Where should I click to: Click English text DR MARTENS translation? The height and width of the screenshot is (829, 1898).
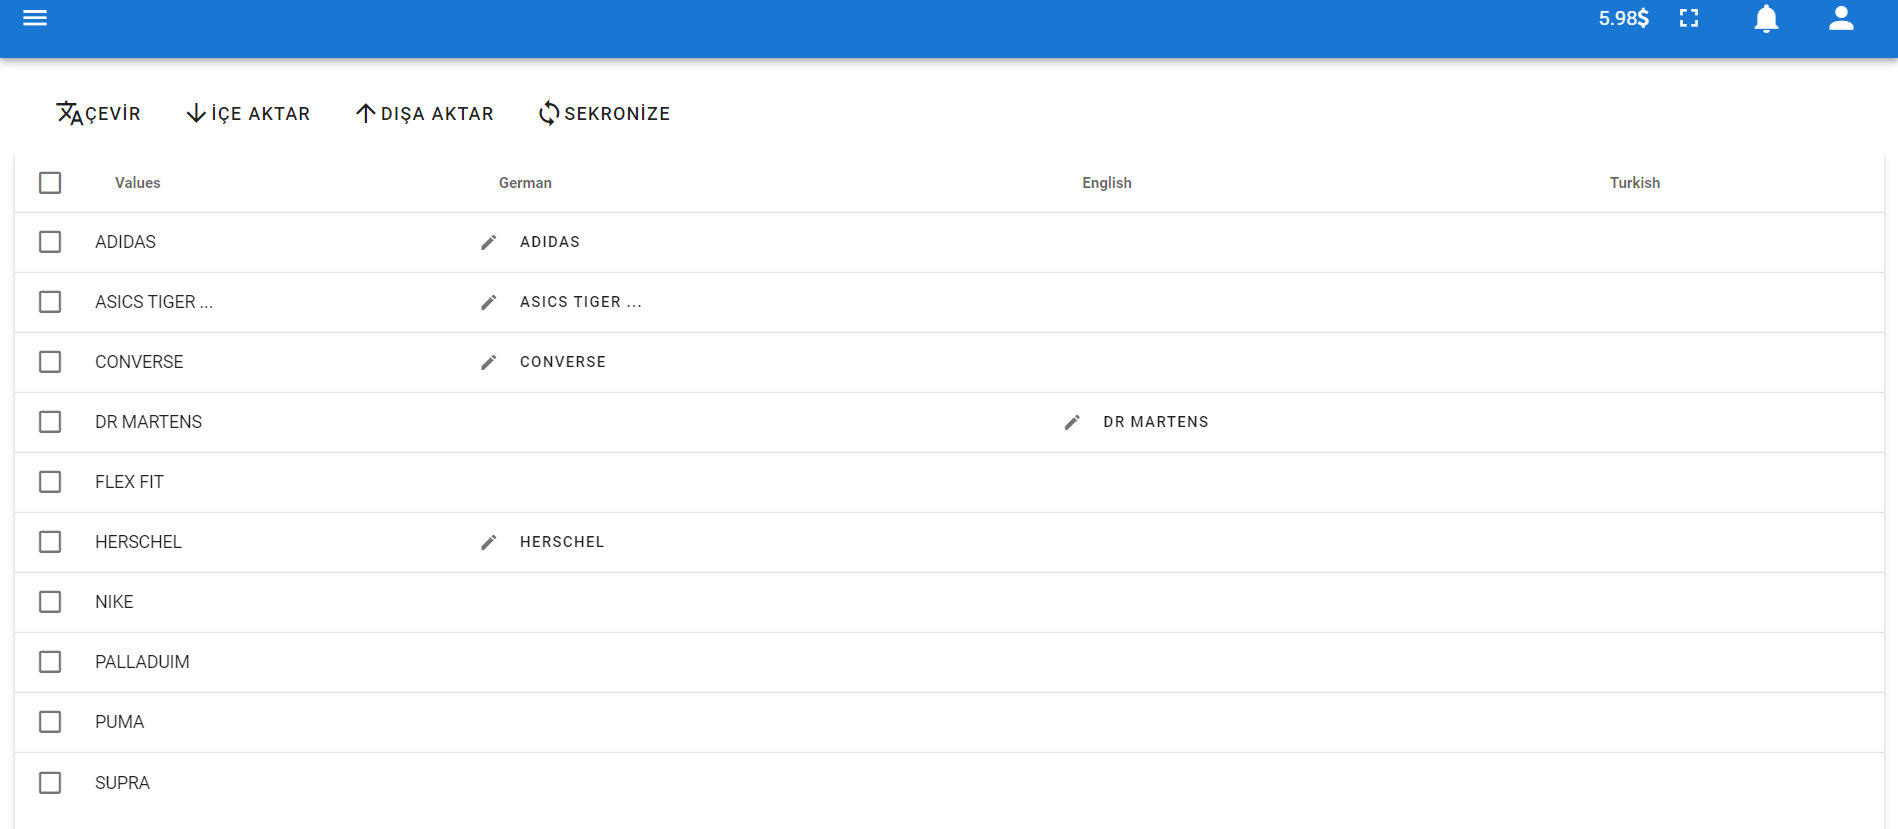[x=1156, y=422]
